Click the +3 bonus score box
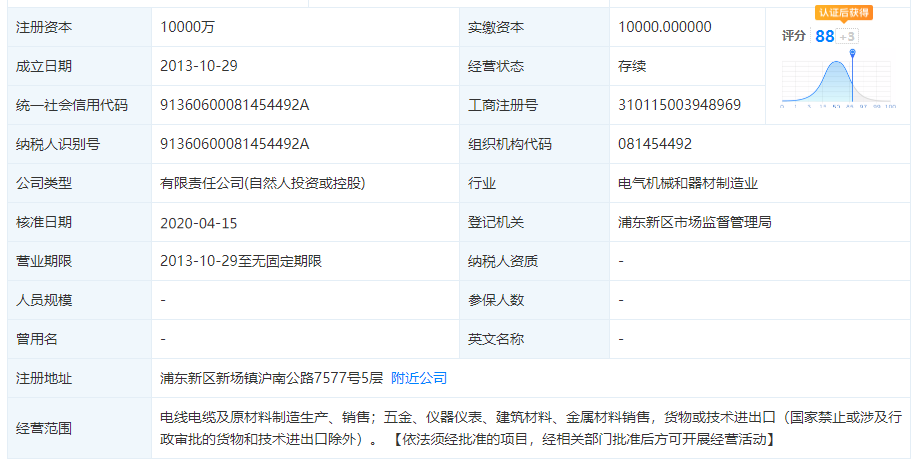This screenshot has height=466, width=918. [x=847, y=36]
